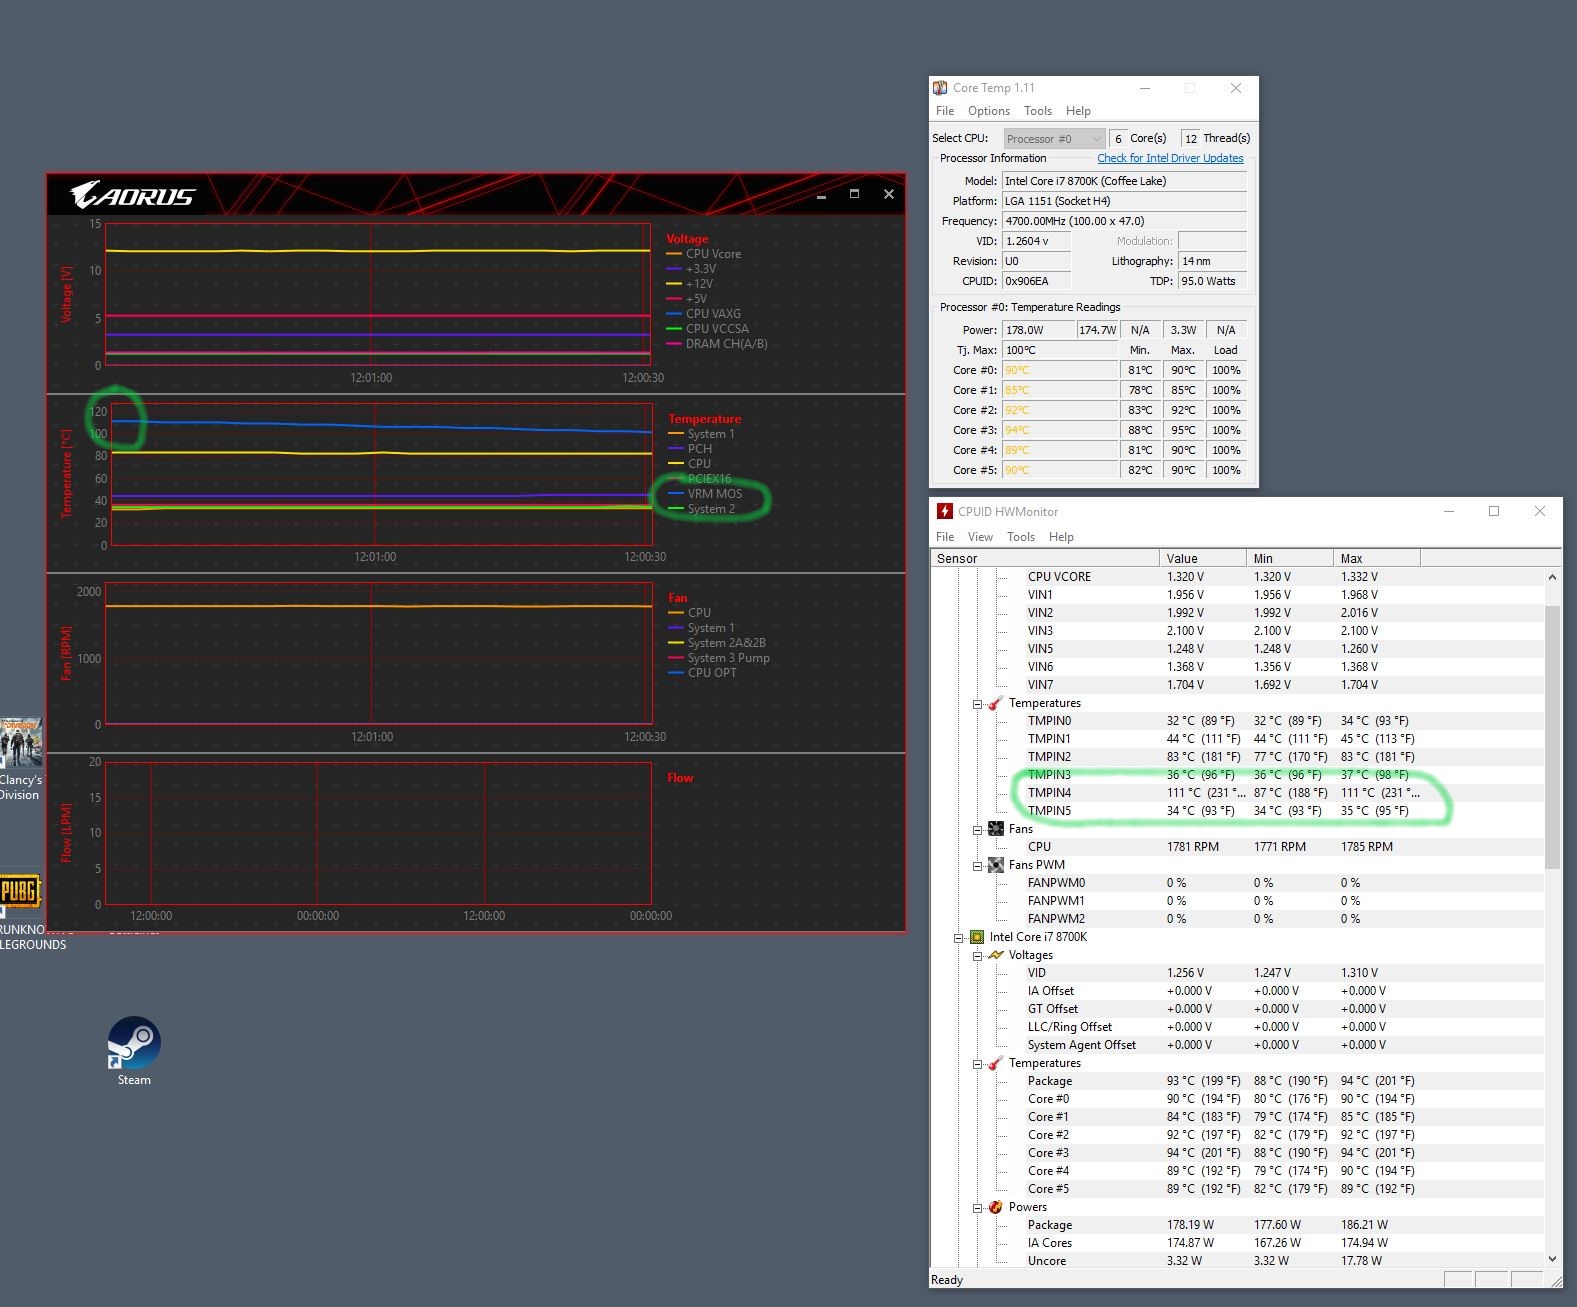This screenshot has width=1577, height=1307.
Task: Open Tom Clancy's The Division shortcut icon
Action: tap(20, 741)
